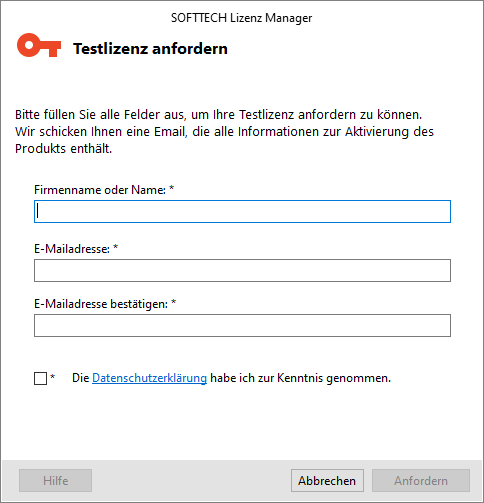Click the E-Mailadresse bestätigen input box

click(x=242, y=325)
